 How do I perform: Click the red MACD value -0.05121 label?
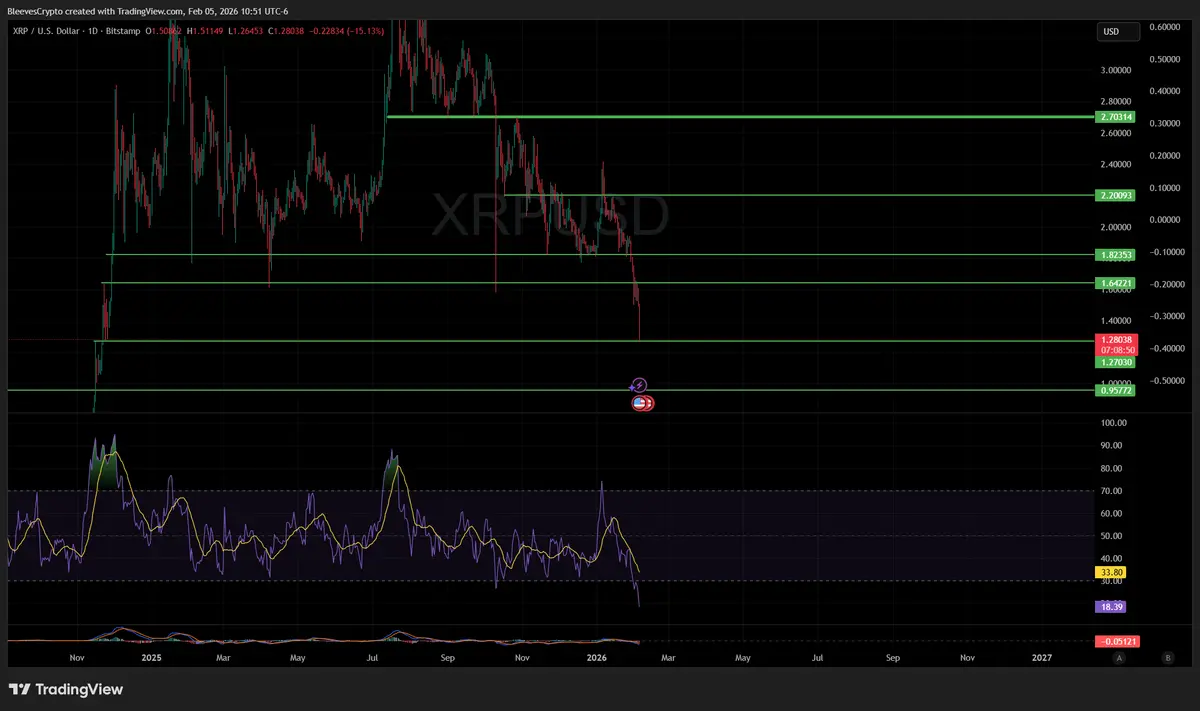(x=1116, y=641)
